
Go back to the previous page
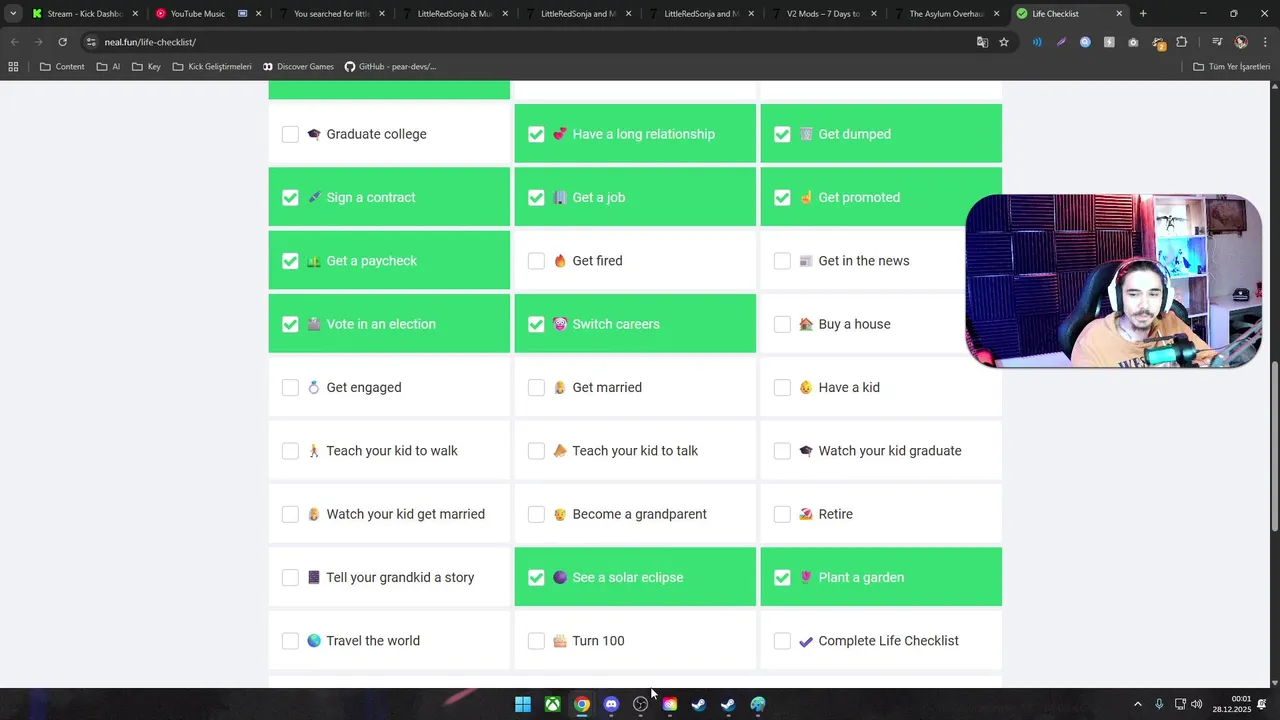coord(14,42)
